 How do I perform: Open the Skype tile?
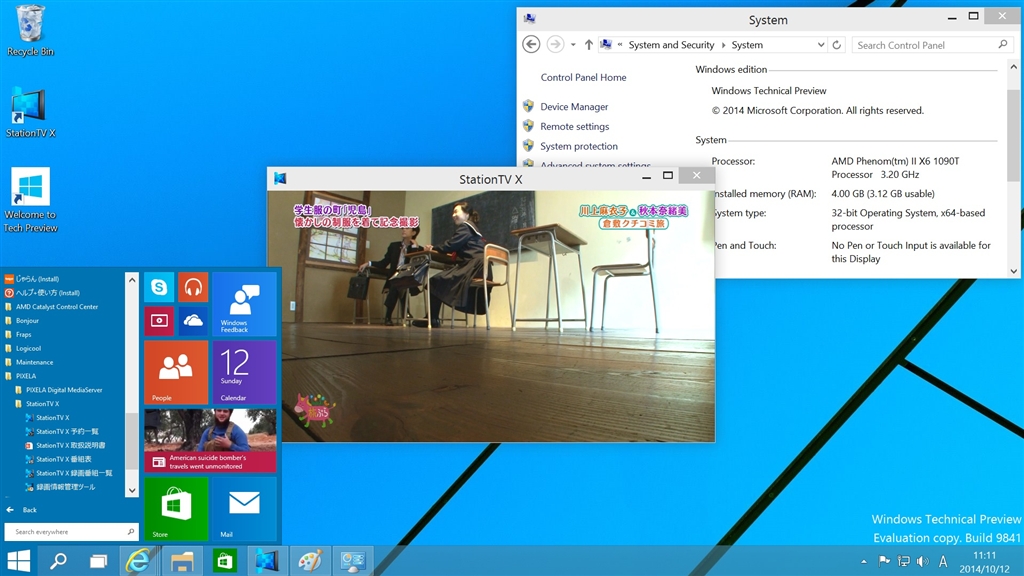coord(159,288)
